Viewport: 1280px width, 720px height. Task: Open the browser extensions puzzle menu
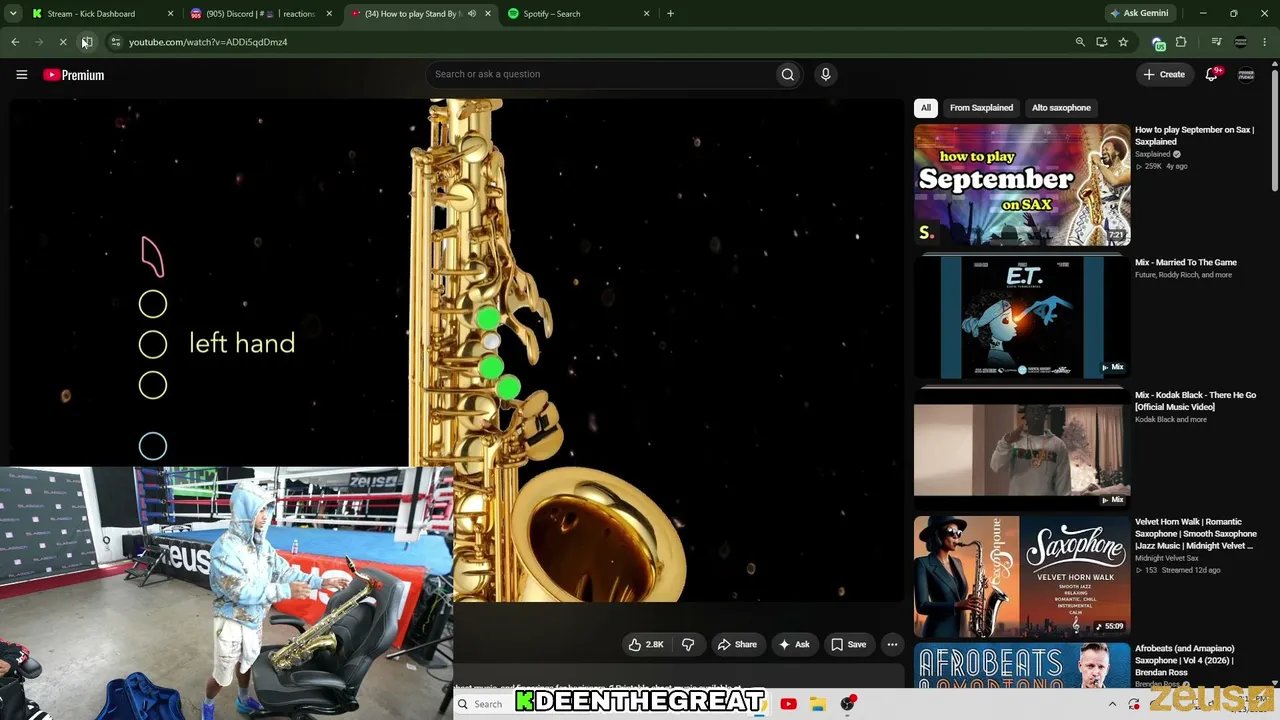coord(1181,42)
